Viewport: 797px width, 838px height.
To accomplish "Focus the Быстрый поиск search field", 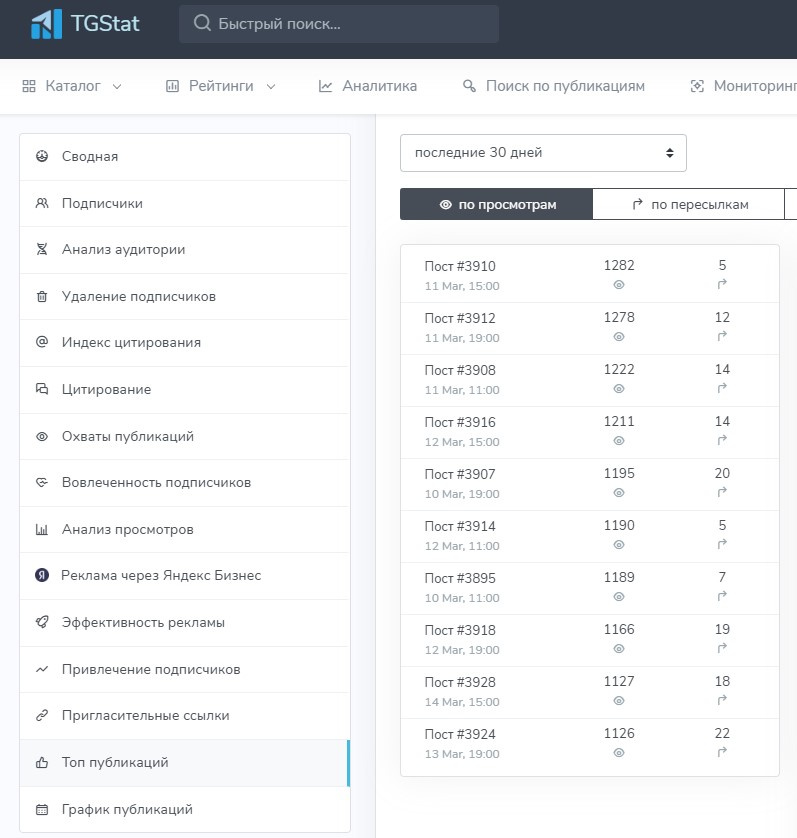I will point(339,24).
